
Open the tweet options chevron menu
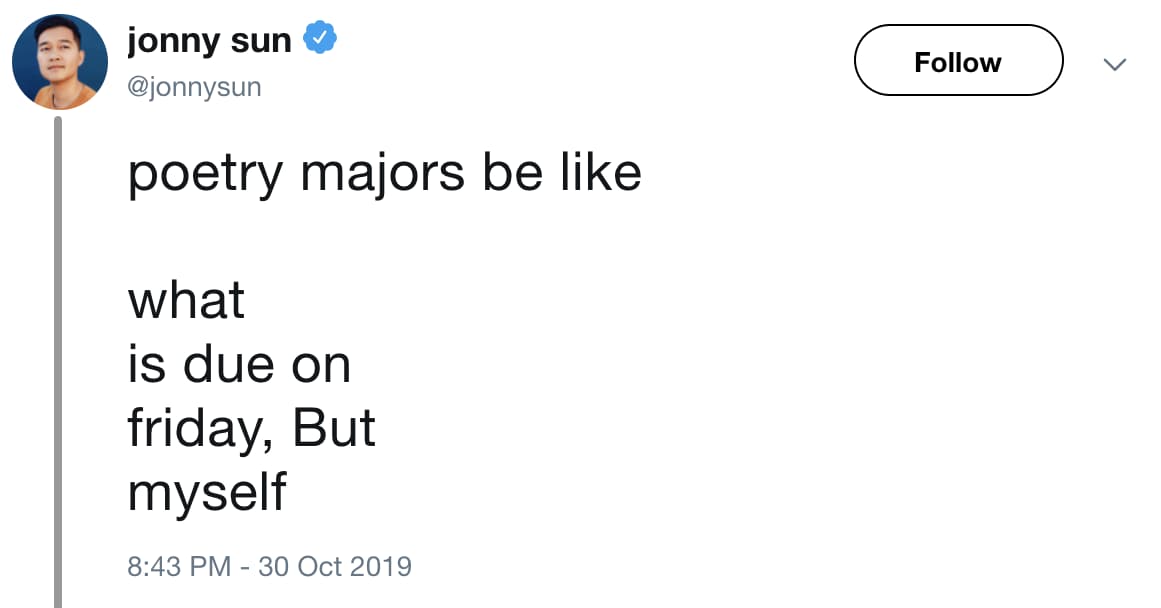point(1114,64)
